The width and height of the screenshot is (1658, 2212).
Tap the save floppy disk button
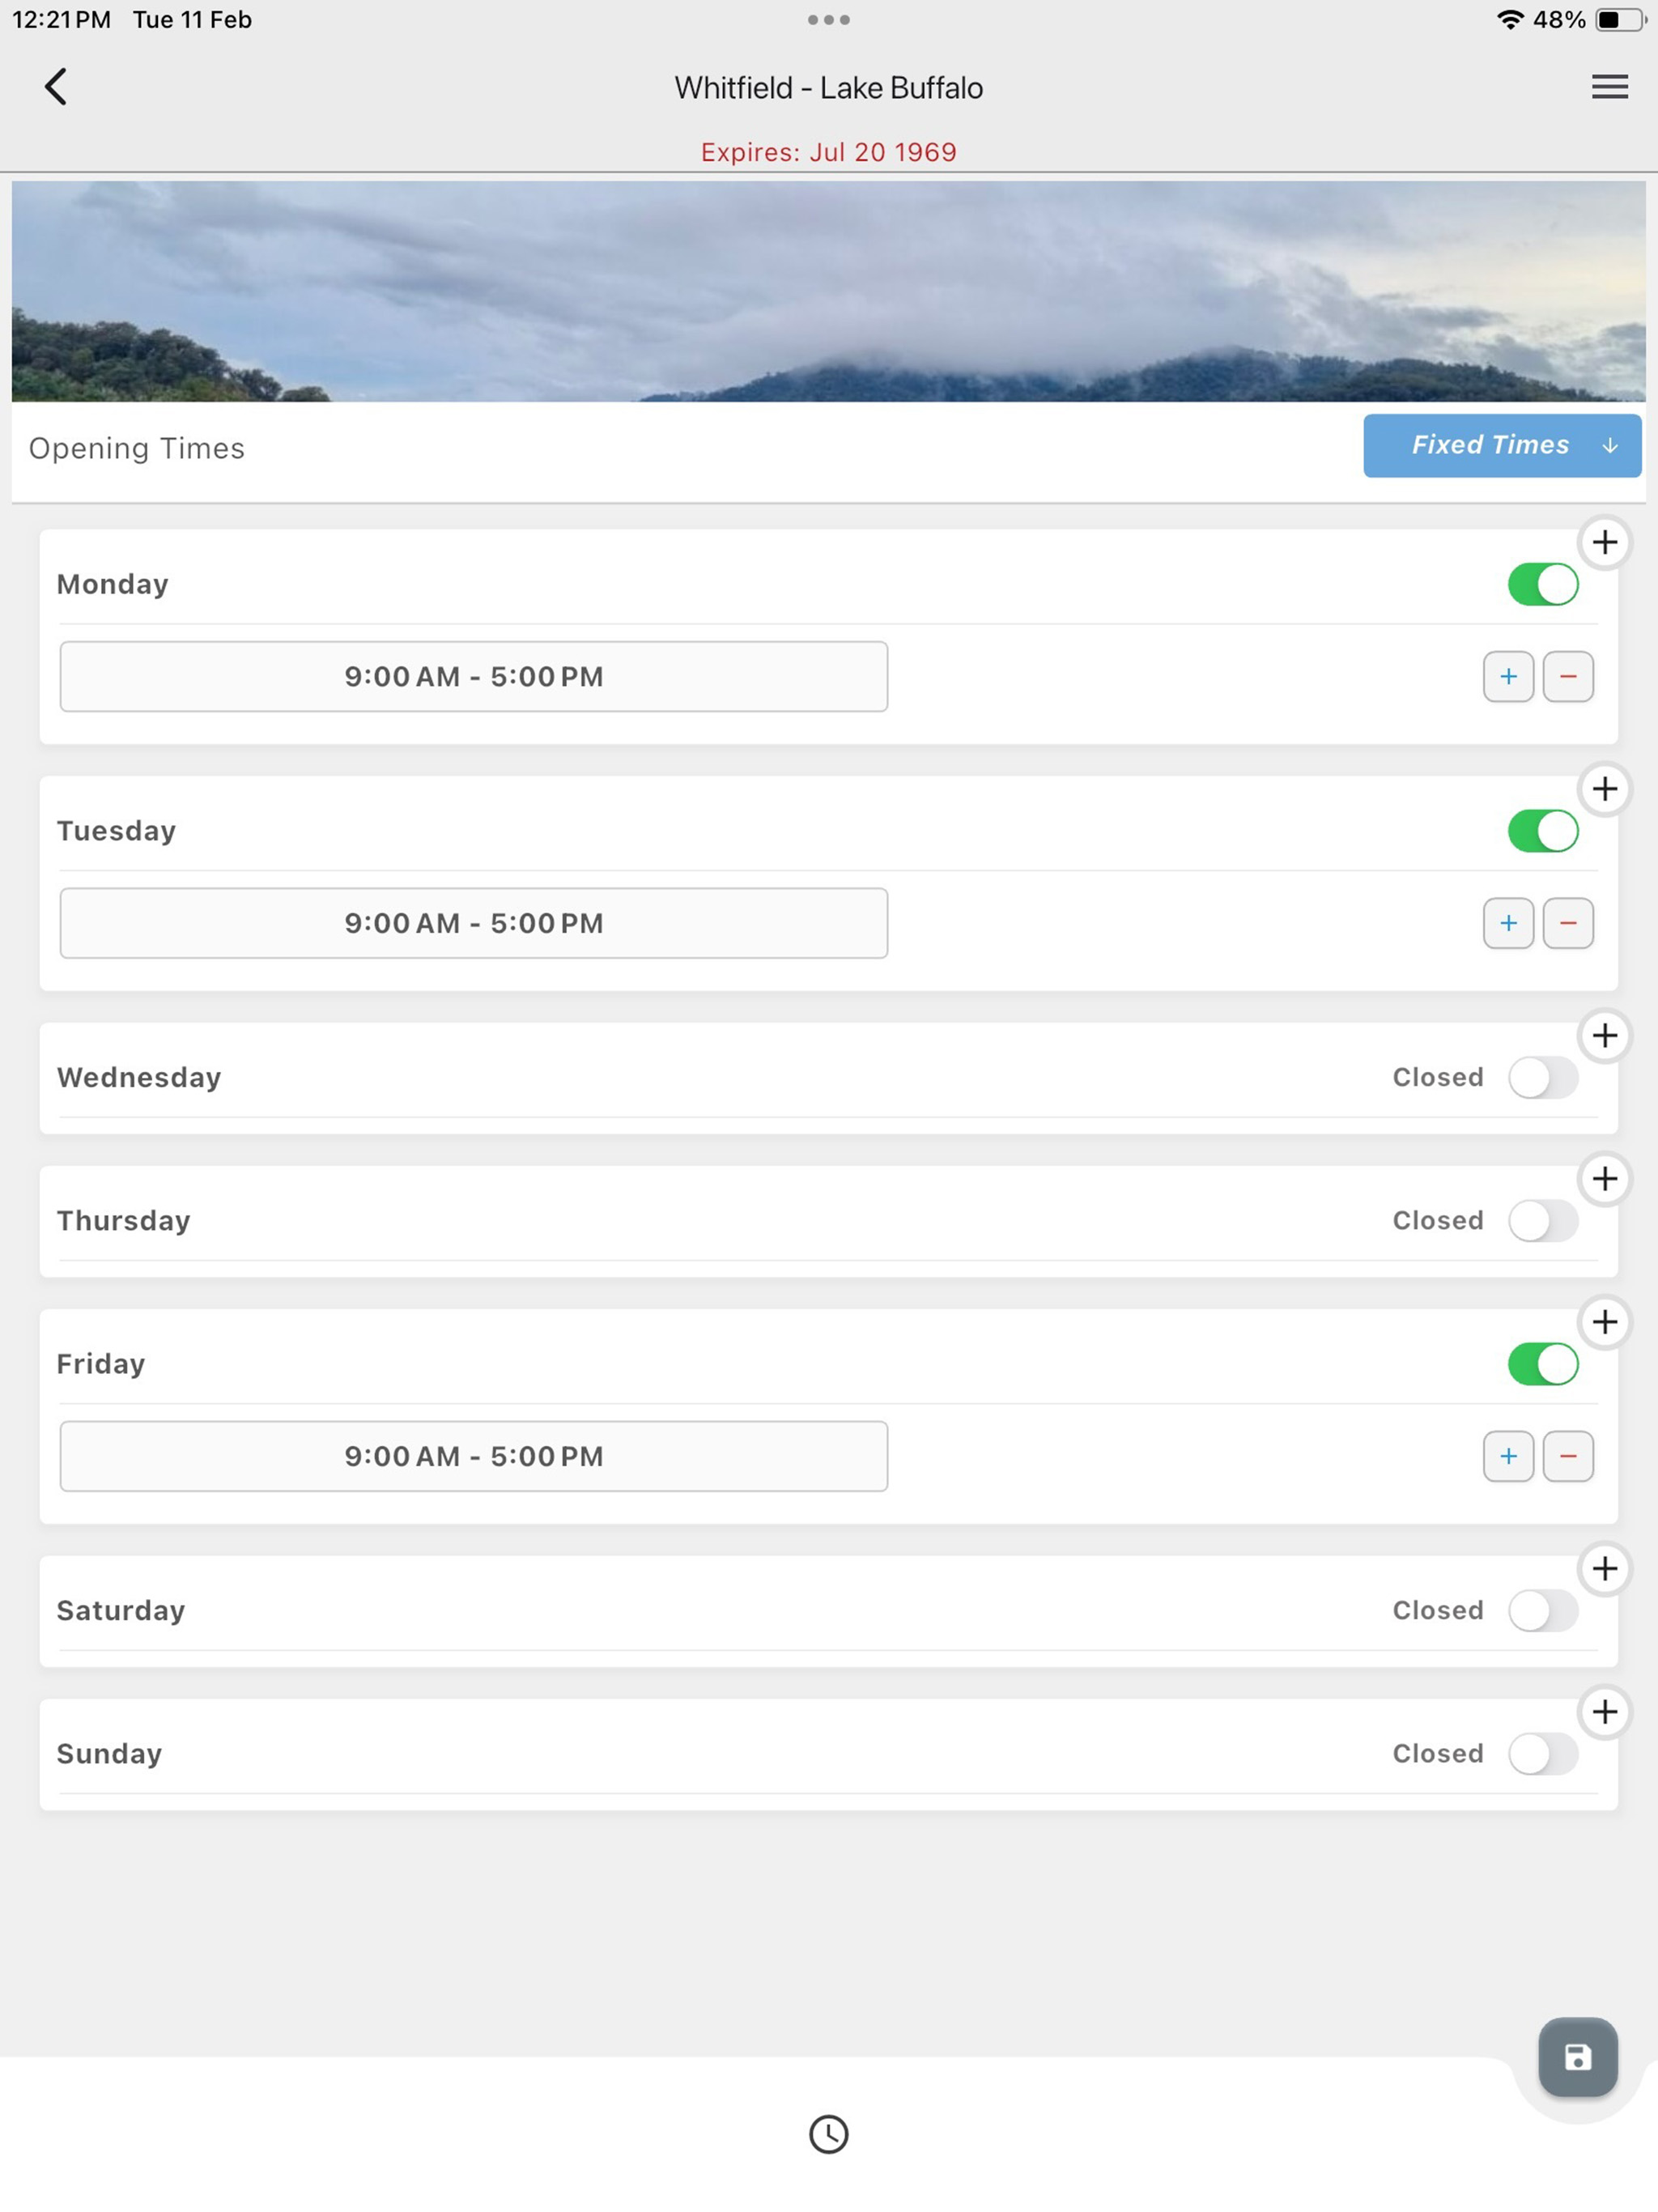1577,2057
